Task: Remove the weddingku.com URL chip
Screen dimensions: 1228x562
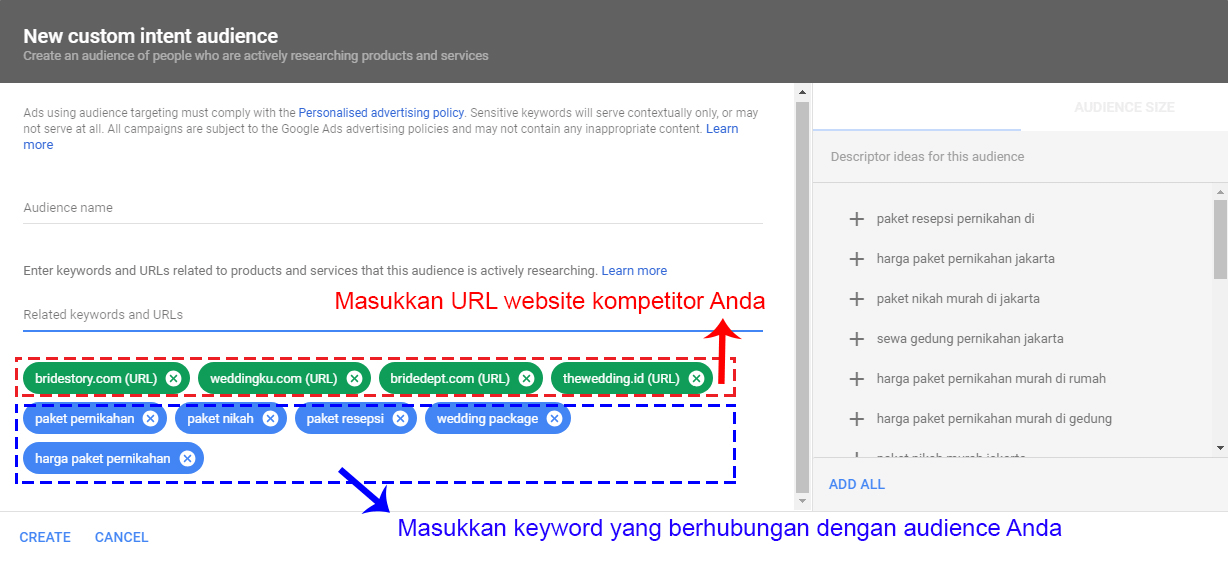Action: [354, 378]
